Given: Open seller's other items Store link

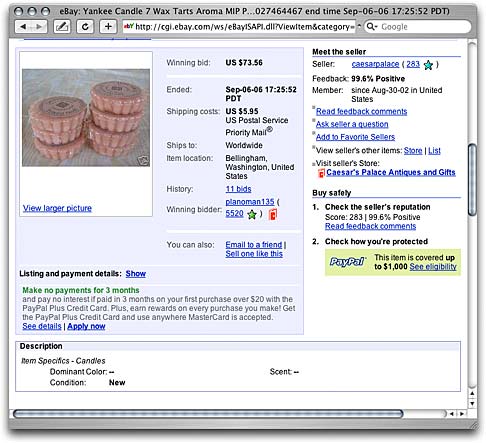Looking at the screenshot, I should [x=413, y=151].
